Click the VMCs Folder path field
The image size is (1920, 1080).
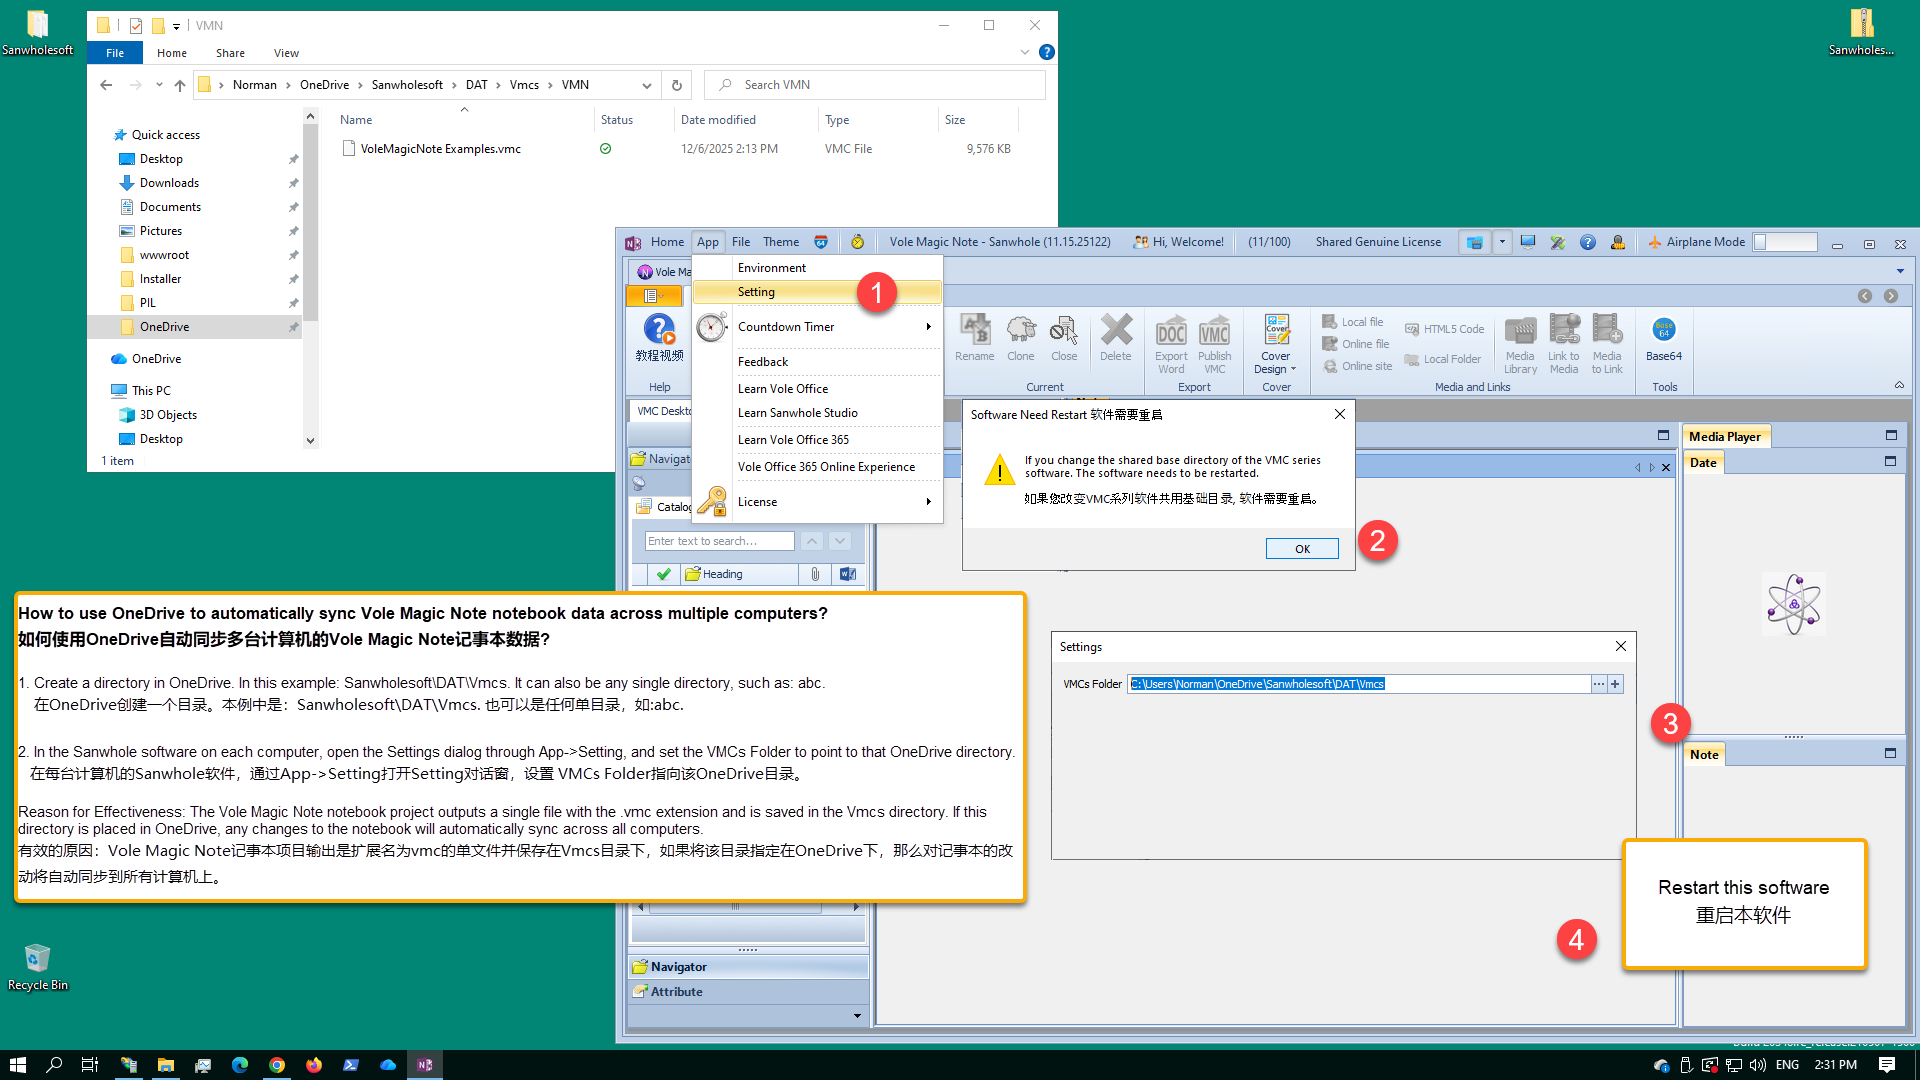click(x=1357, y=684)
